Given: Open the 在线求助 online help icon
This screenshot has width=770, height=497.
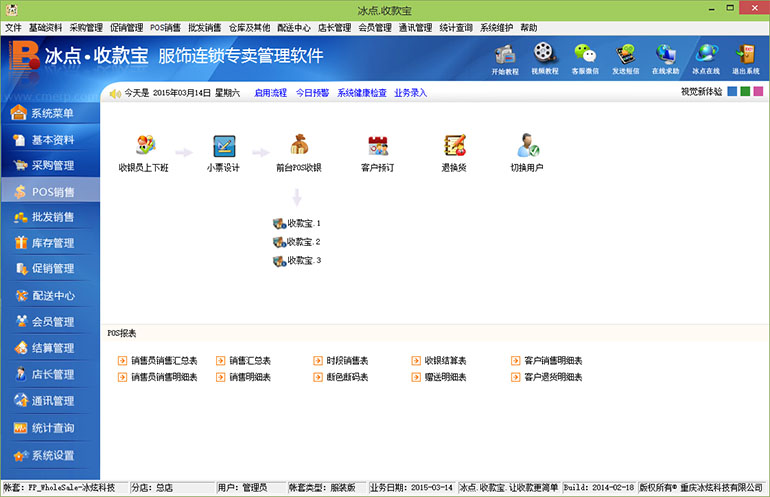Looking at the screenshot, I should pos(666,54).
